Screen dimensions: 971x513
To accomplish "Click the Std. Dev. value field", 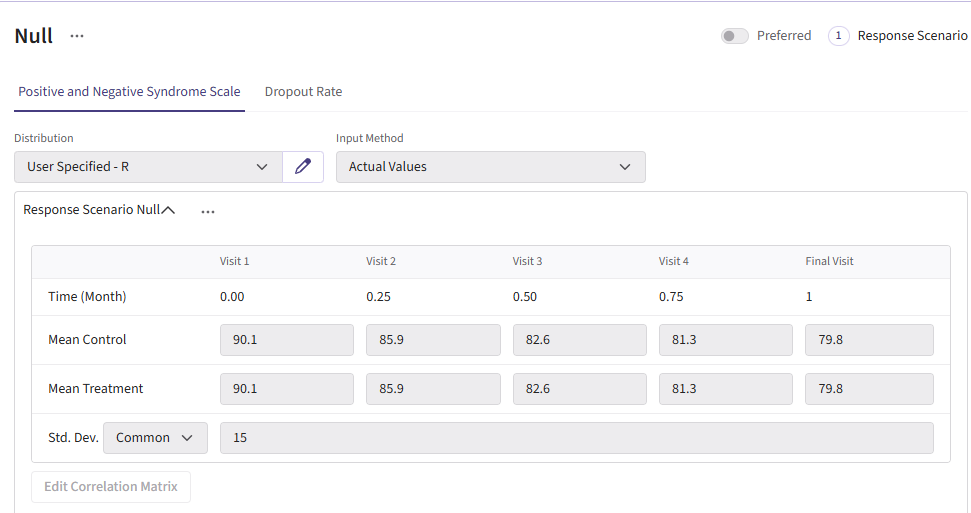I will coord(576,438).
